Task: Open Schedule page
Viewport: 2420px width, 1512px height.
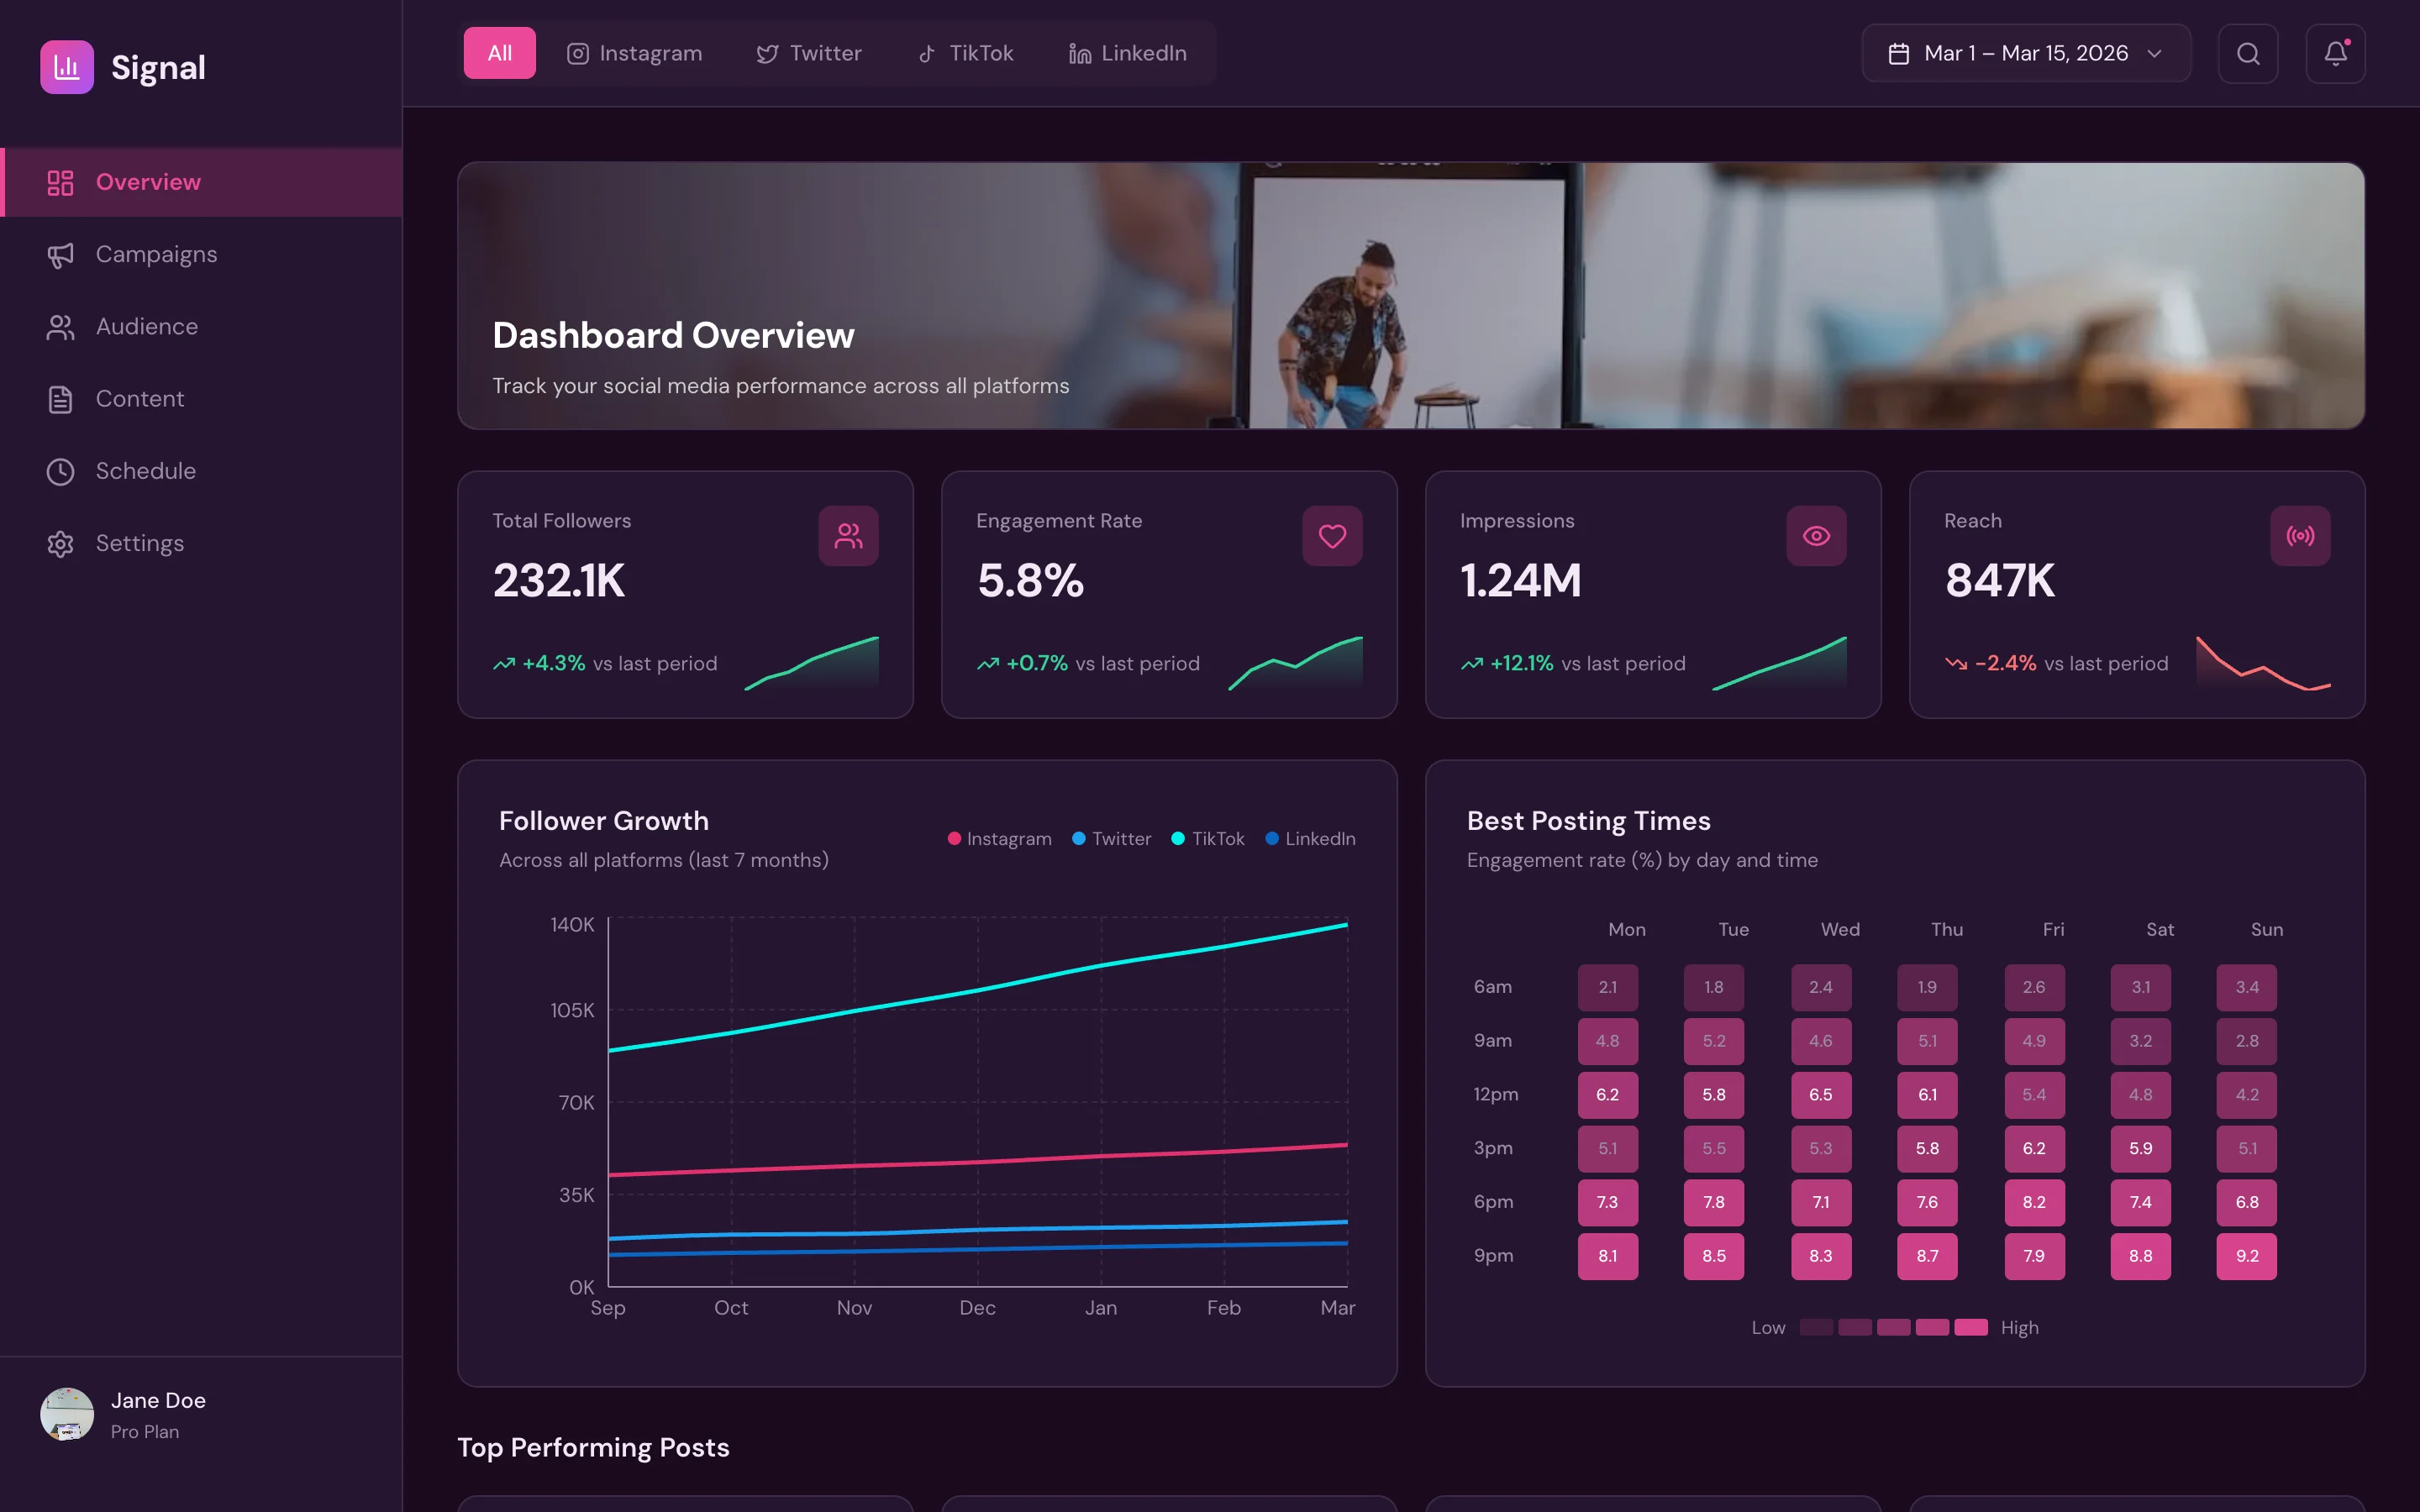Action: pos(201,471)
